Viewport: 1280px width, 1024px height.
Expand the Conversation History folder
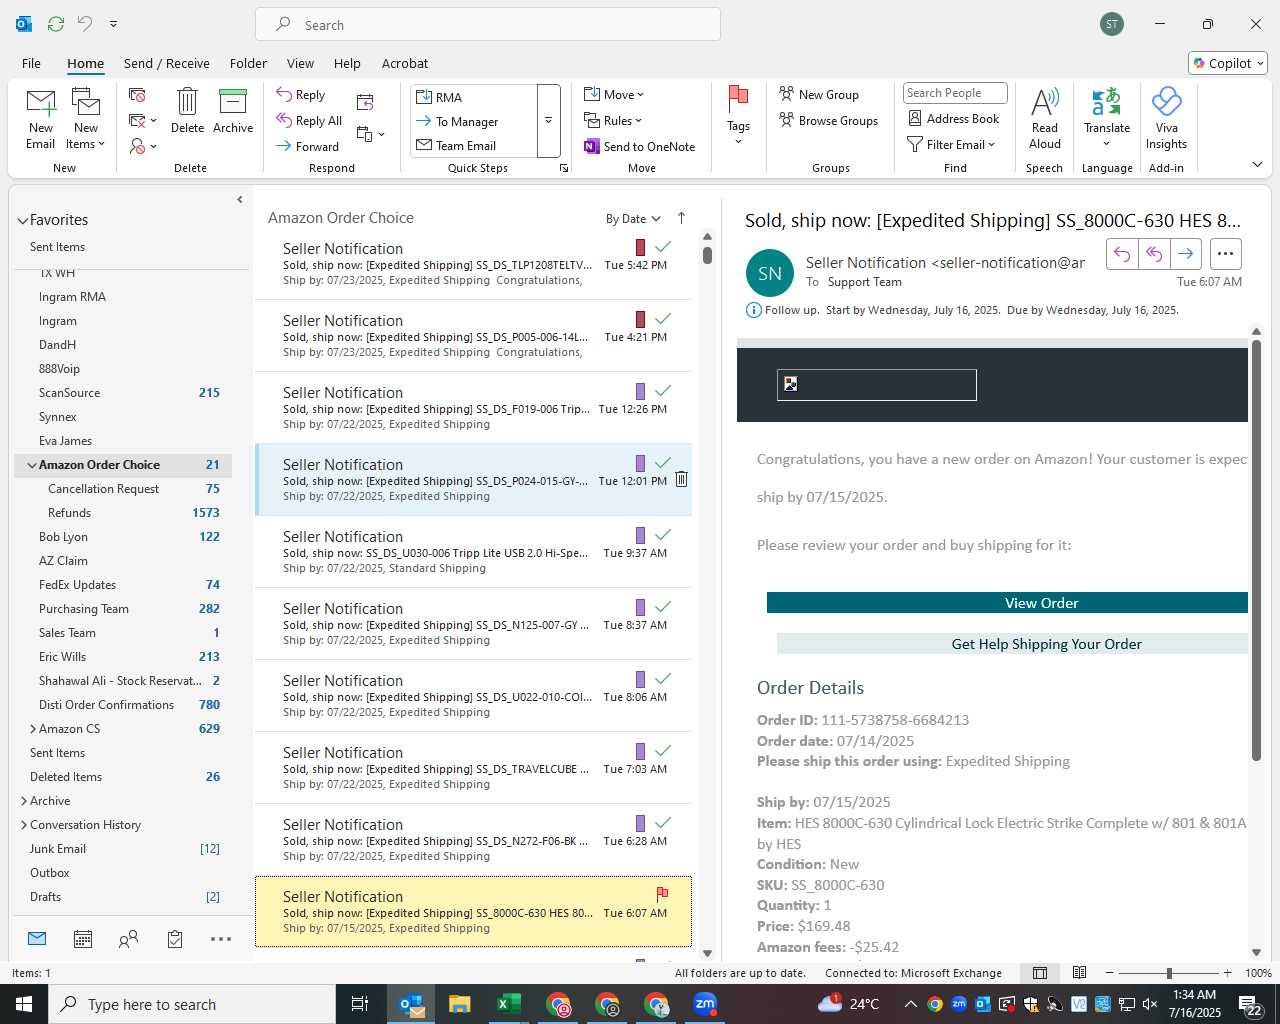click(24, 825)
